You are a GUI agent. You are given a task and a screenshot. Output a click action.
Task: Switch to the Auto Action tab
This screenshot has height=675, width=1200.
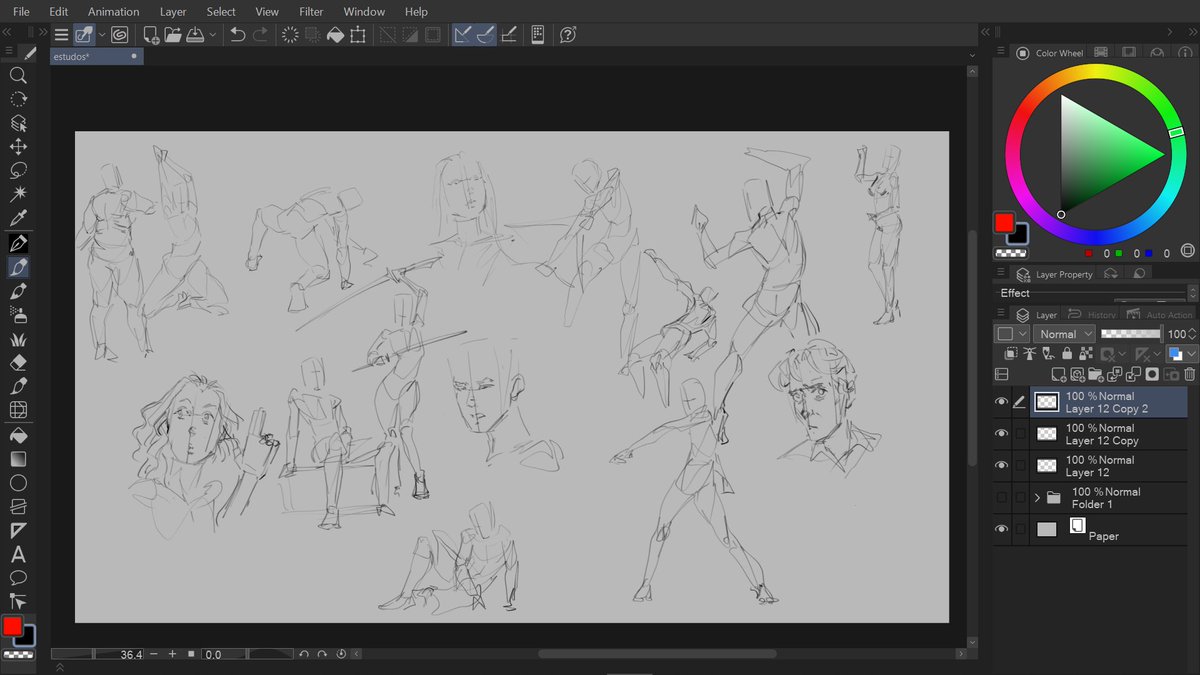pos(1159,314)
